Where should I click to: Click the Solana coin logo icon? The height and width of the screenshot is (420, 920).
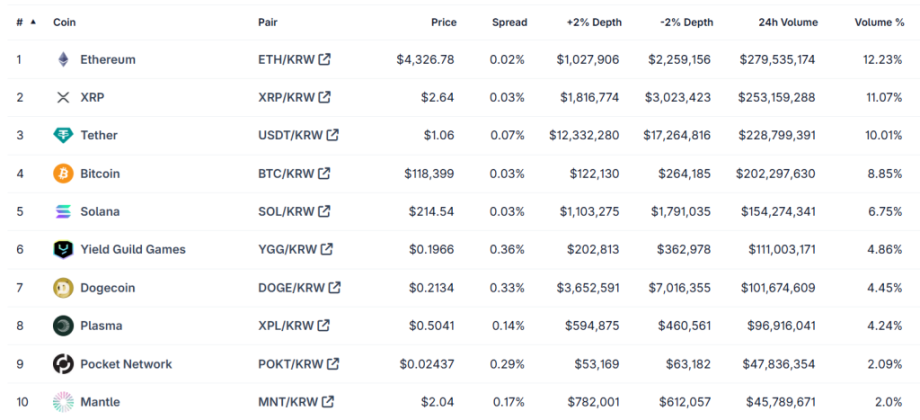pyautogui.click(x=63, y=212)
